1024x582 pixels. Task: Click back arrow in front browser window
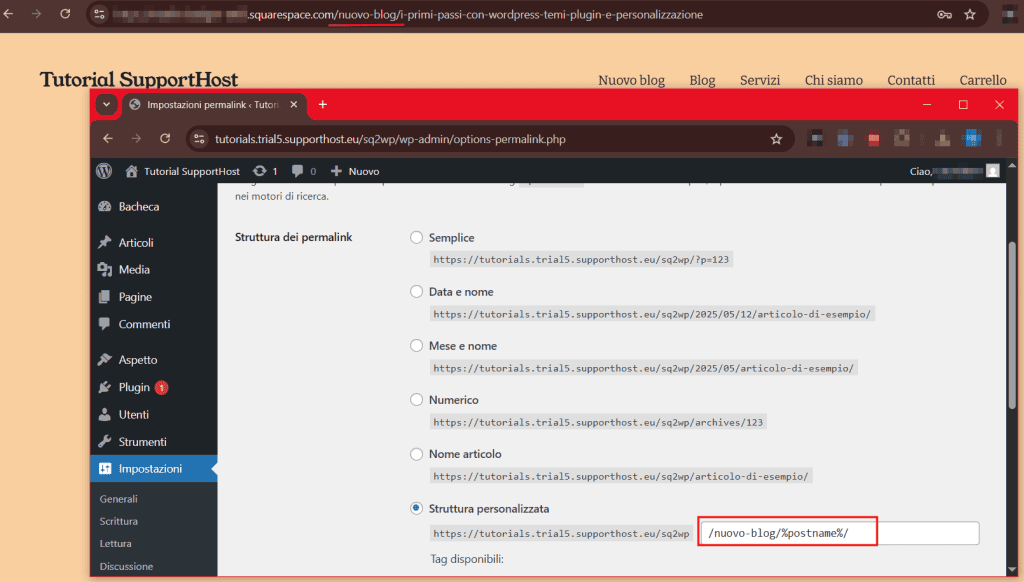108,138
